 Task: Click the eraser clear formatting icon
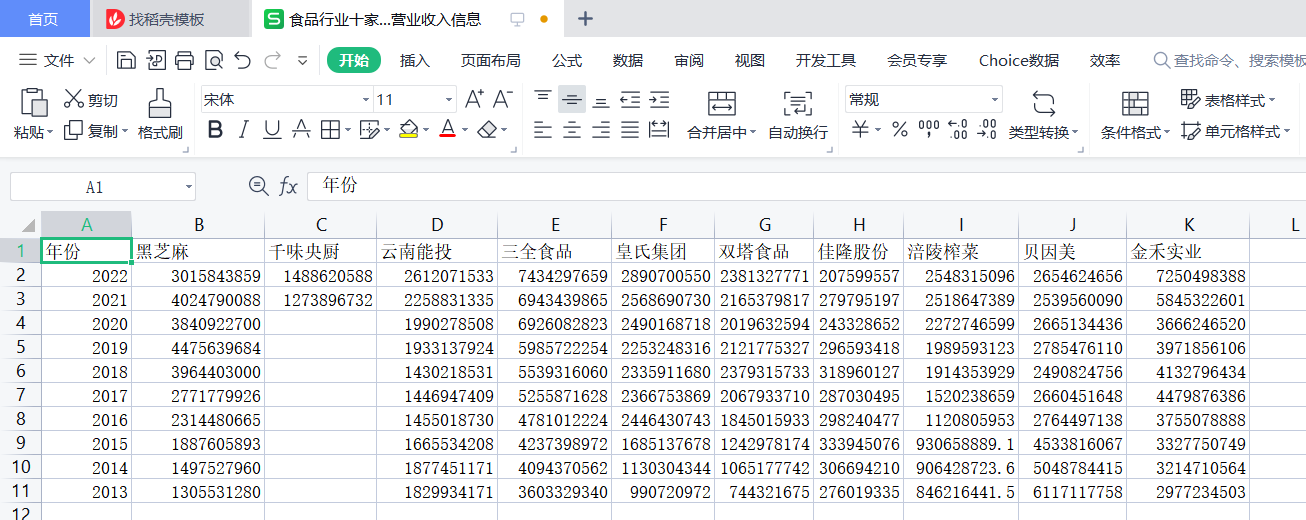(487, 130)
